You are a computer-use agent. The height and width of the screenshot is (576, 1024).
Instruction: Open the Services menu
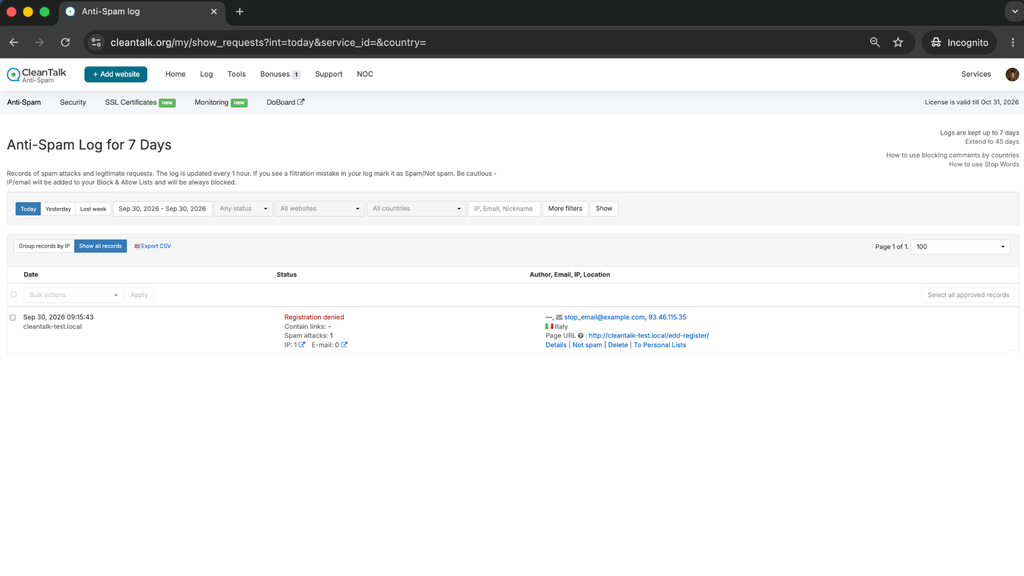point(976,74)
